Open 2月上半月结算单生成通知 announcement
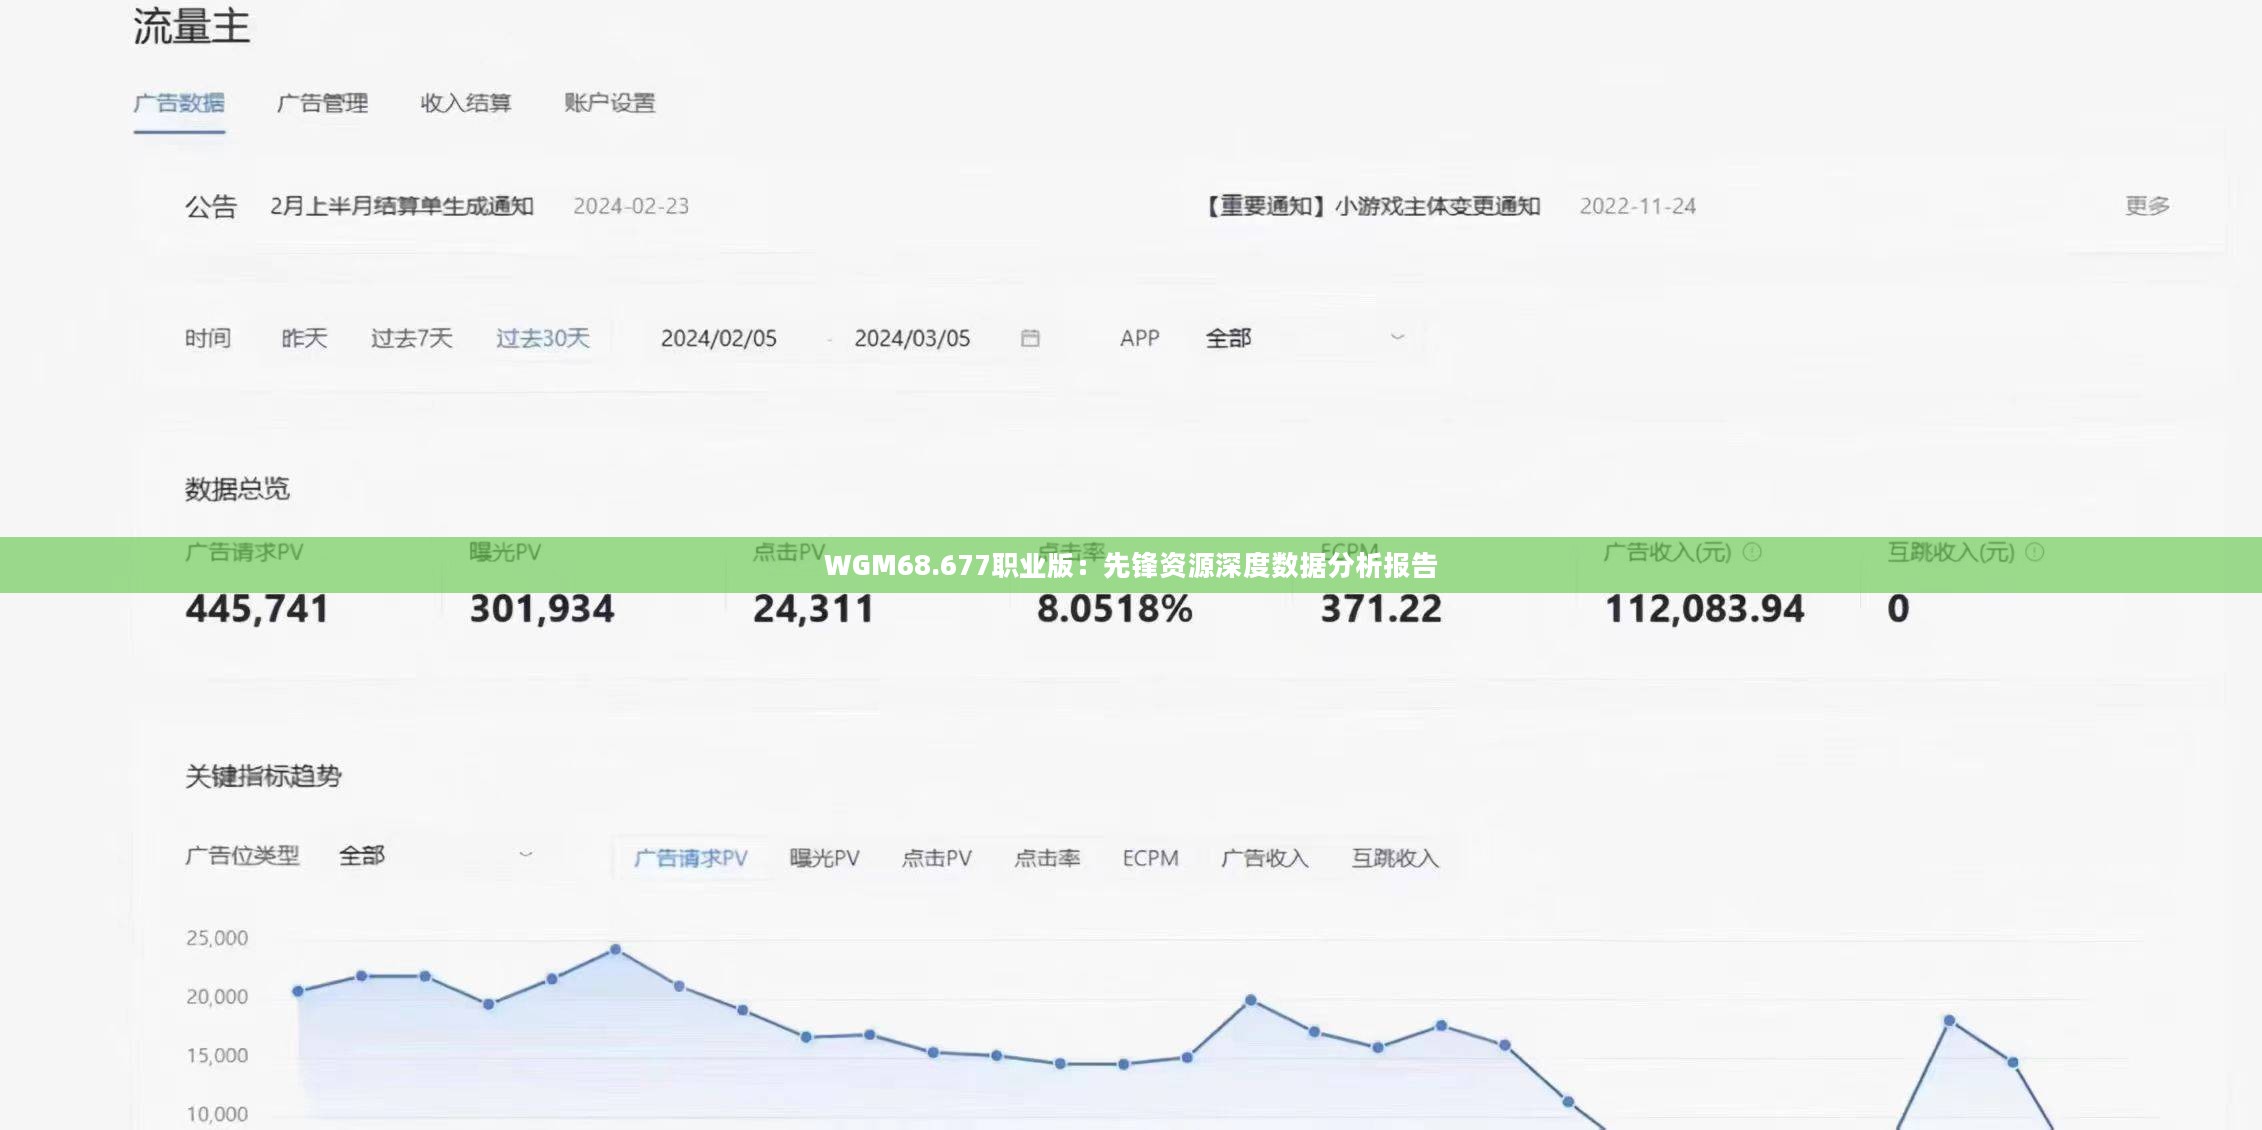Viewport: 2262px width, 1130px height. point(402,206)
